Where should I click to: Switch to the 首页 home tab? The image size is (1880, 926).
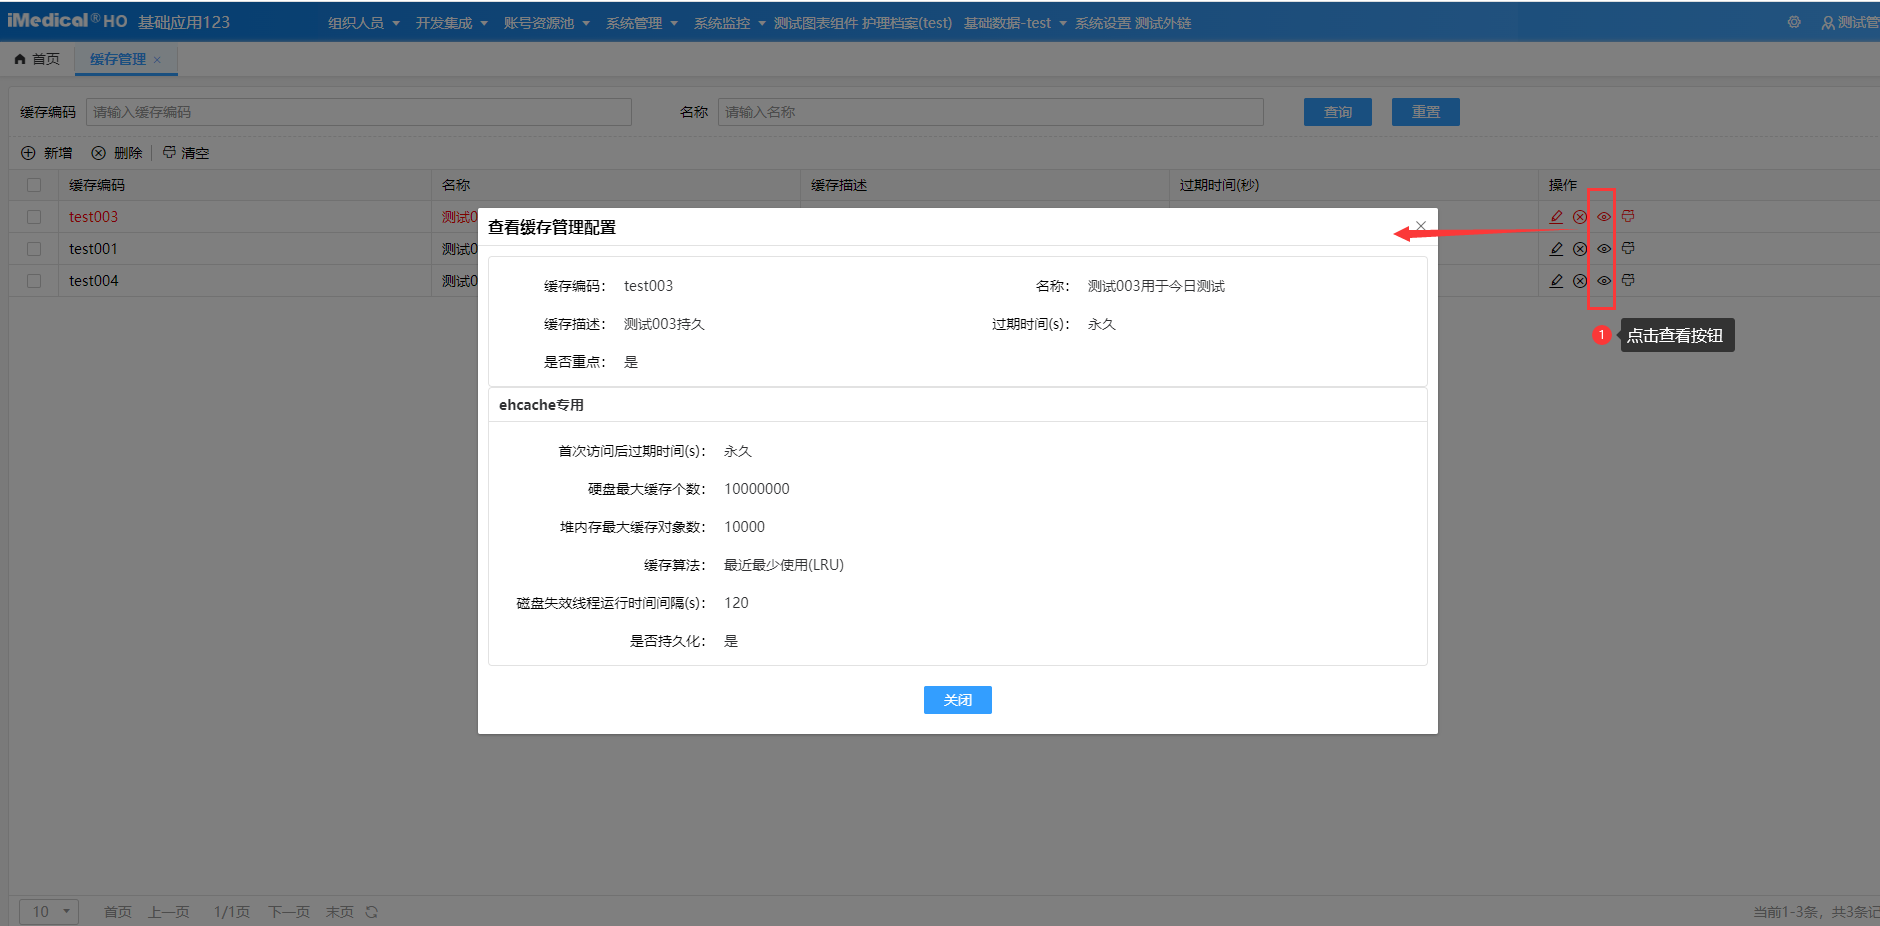click(37, 59)
